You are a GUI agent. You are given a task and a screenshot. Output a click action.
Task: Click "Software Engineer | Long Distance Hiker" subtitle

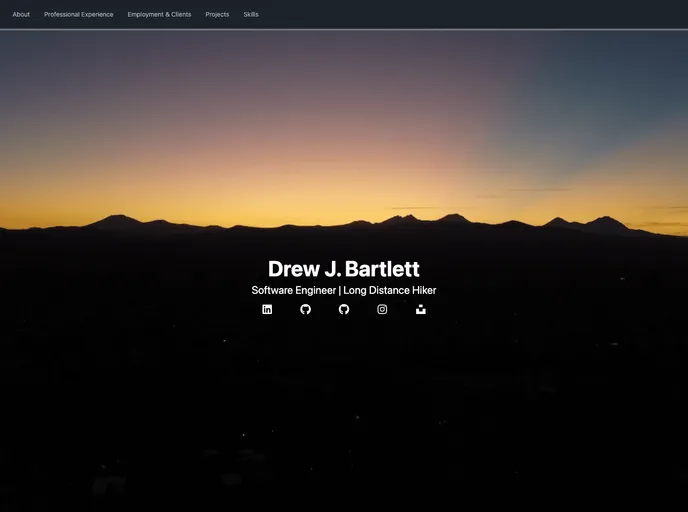(344, 290)
